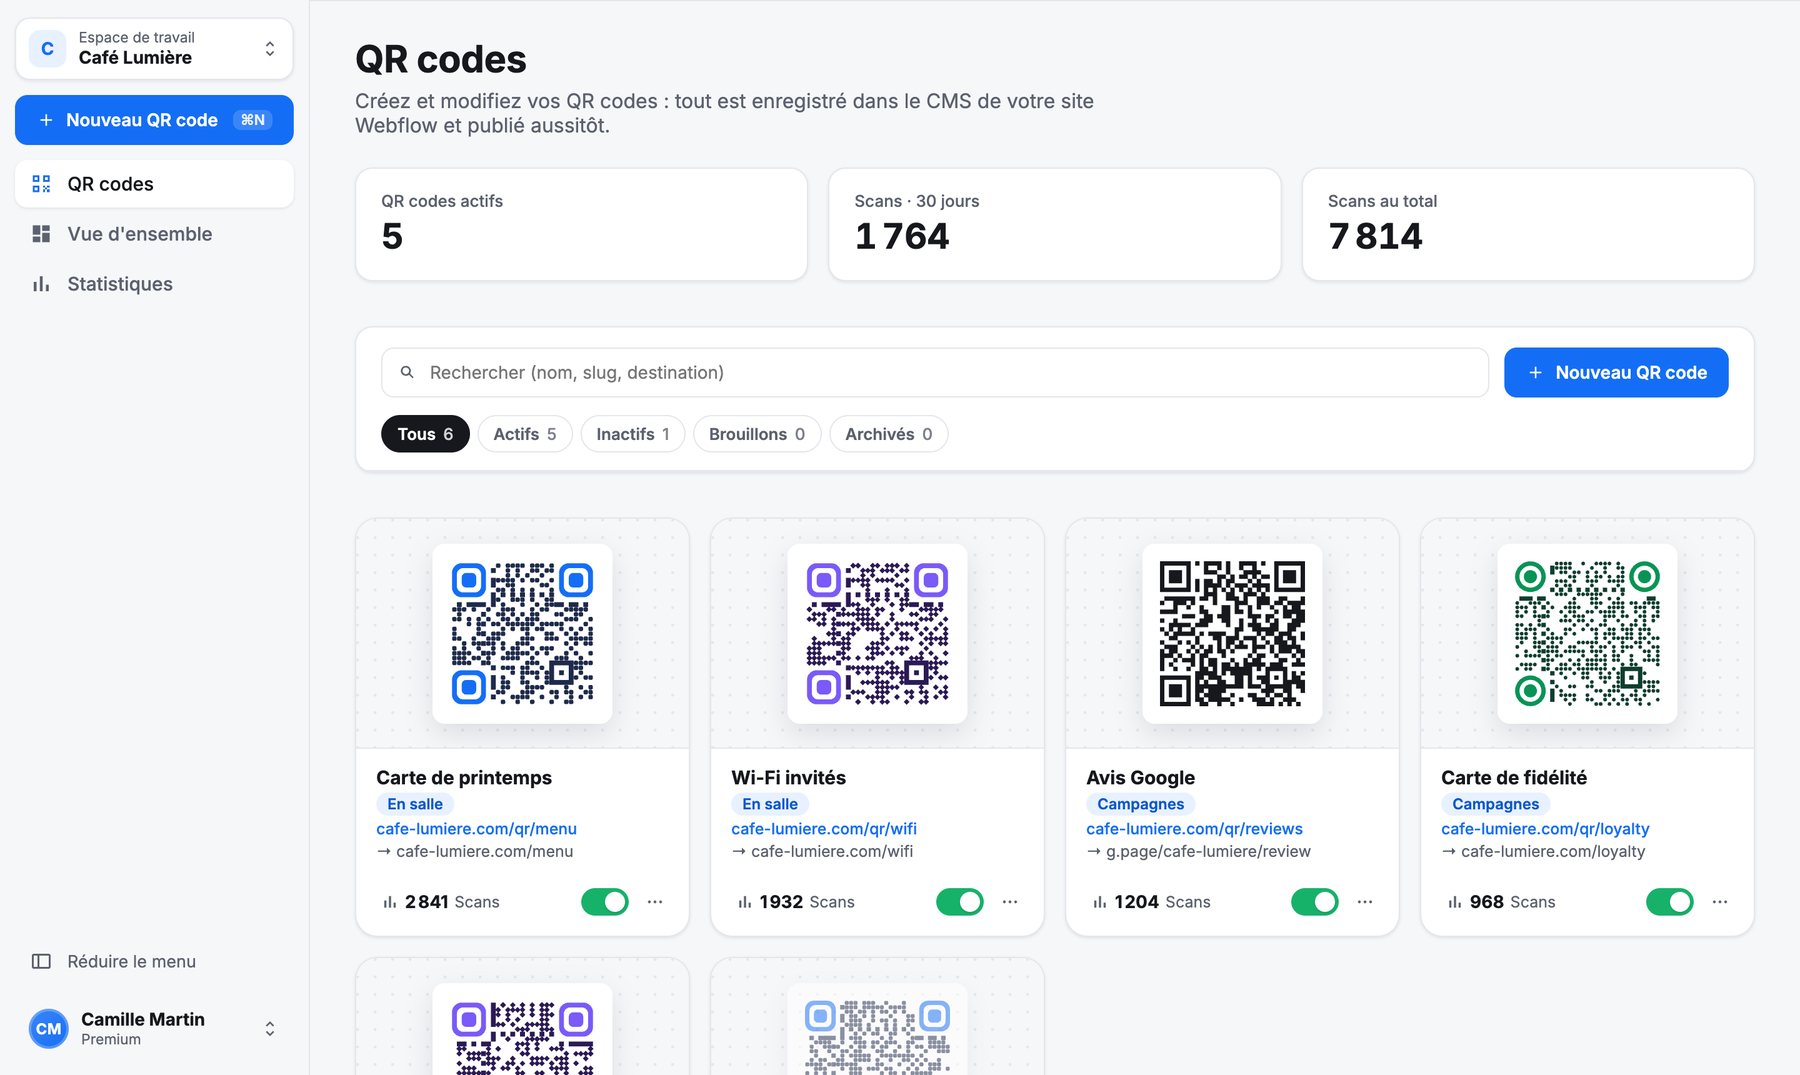This screenshot has height=1075, width=1800.
Task: Filter by Actifs QR codes
Action: click(525, 434)
